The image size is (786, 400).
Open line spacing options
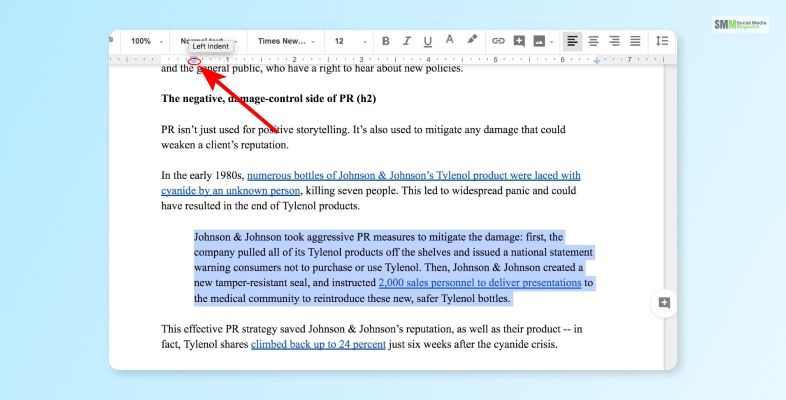pyautogui.click(x=662, y=41)
